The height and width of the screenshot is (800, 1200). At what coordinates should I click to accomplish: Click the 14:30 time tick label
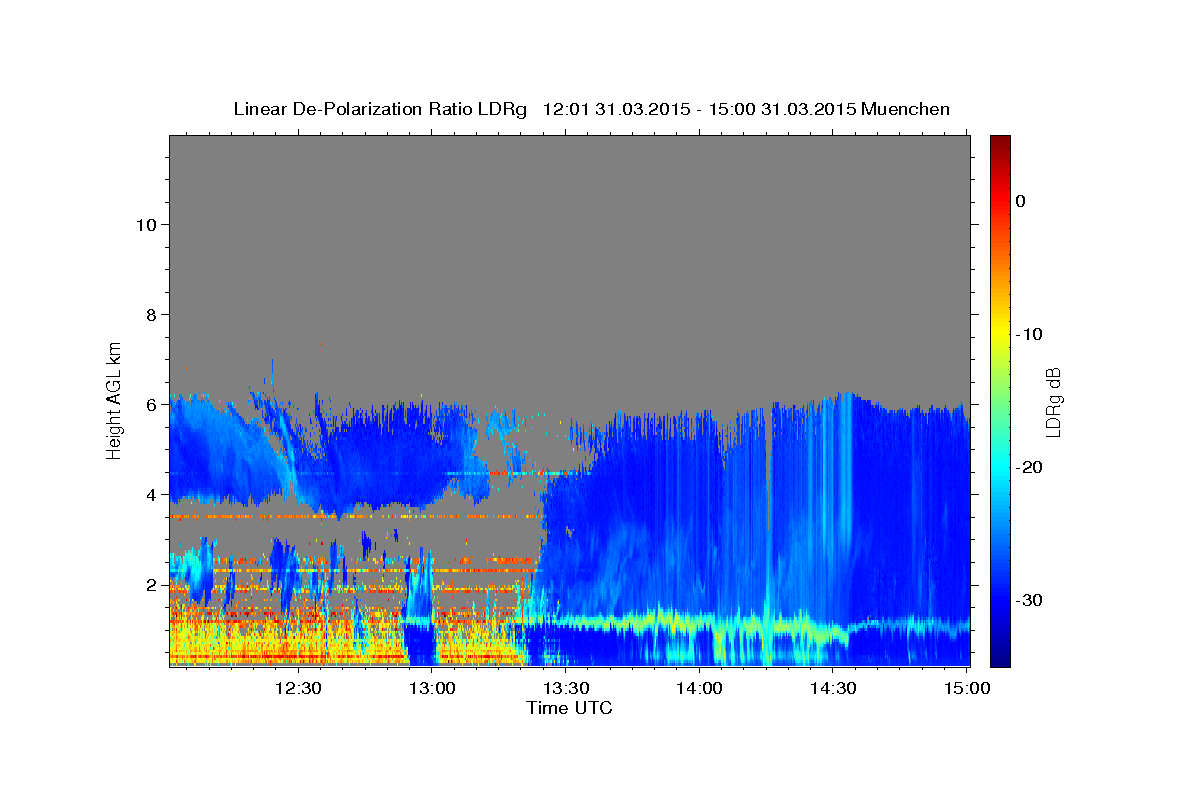(832, 688)
